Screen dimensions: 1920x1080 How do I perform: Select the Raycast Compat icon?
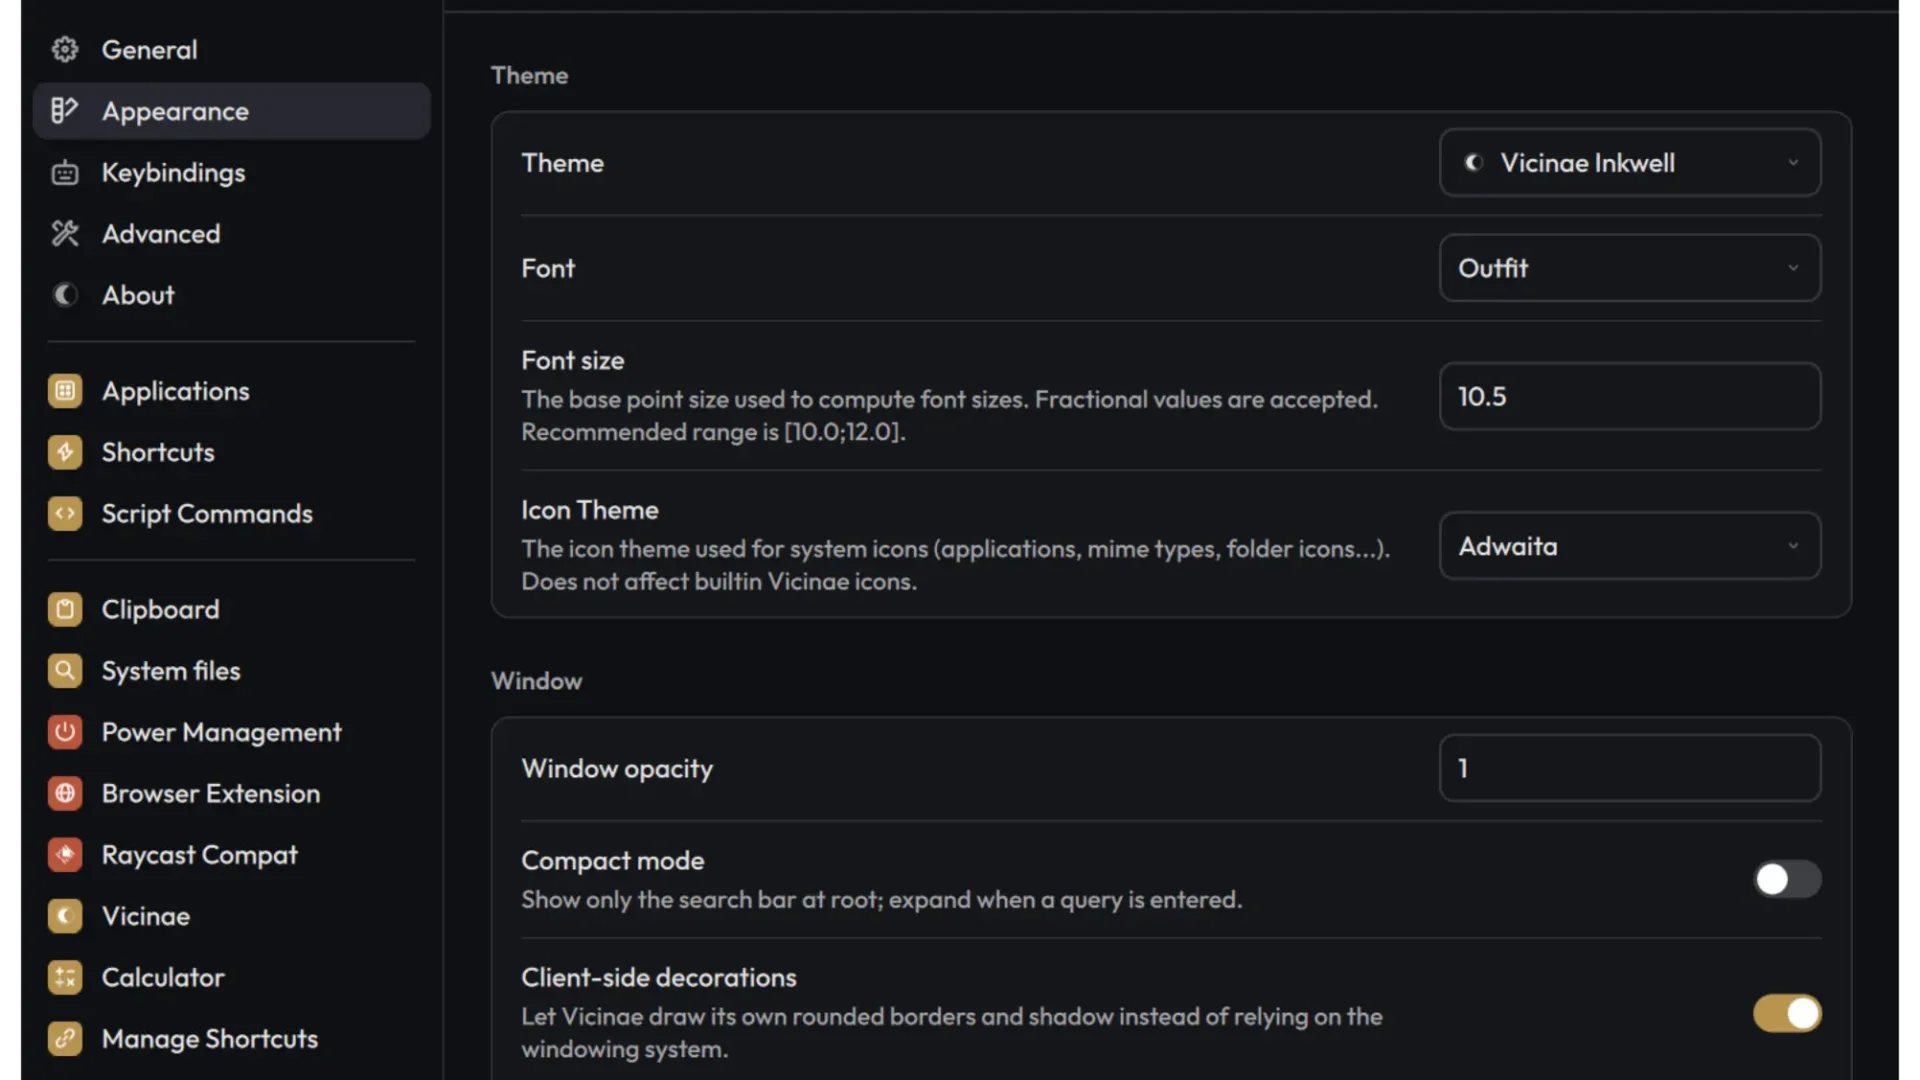tap(65, 855)
